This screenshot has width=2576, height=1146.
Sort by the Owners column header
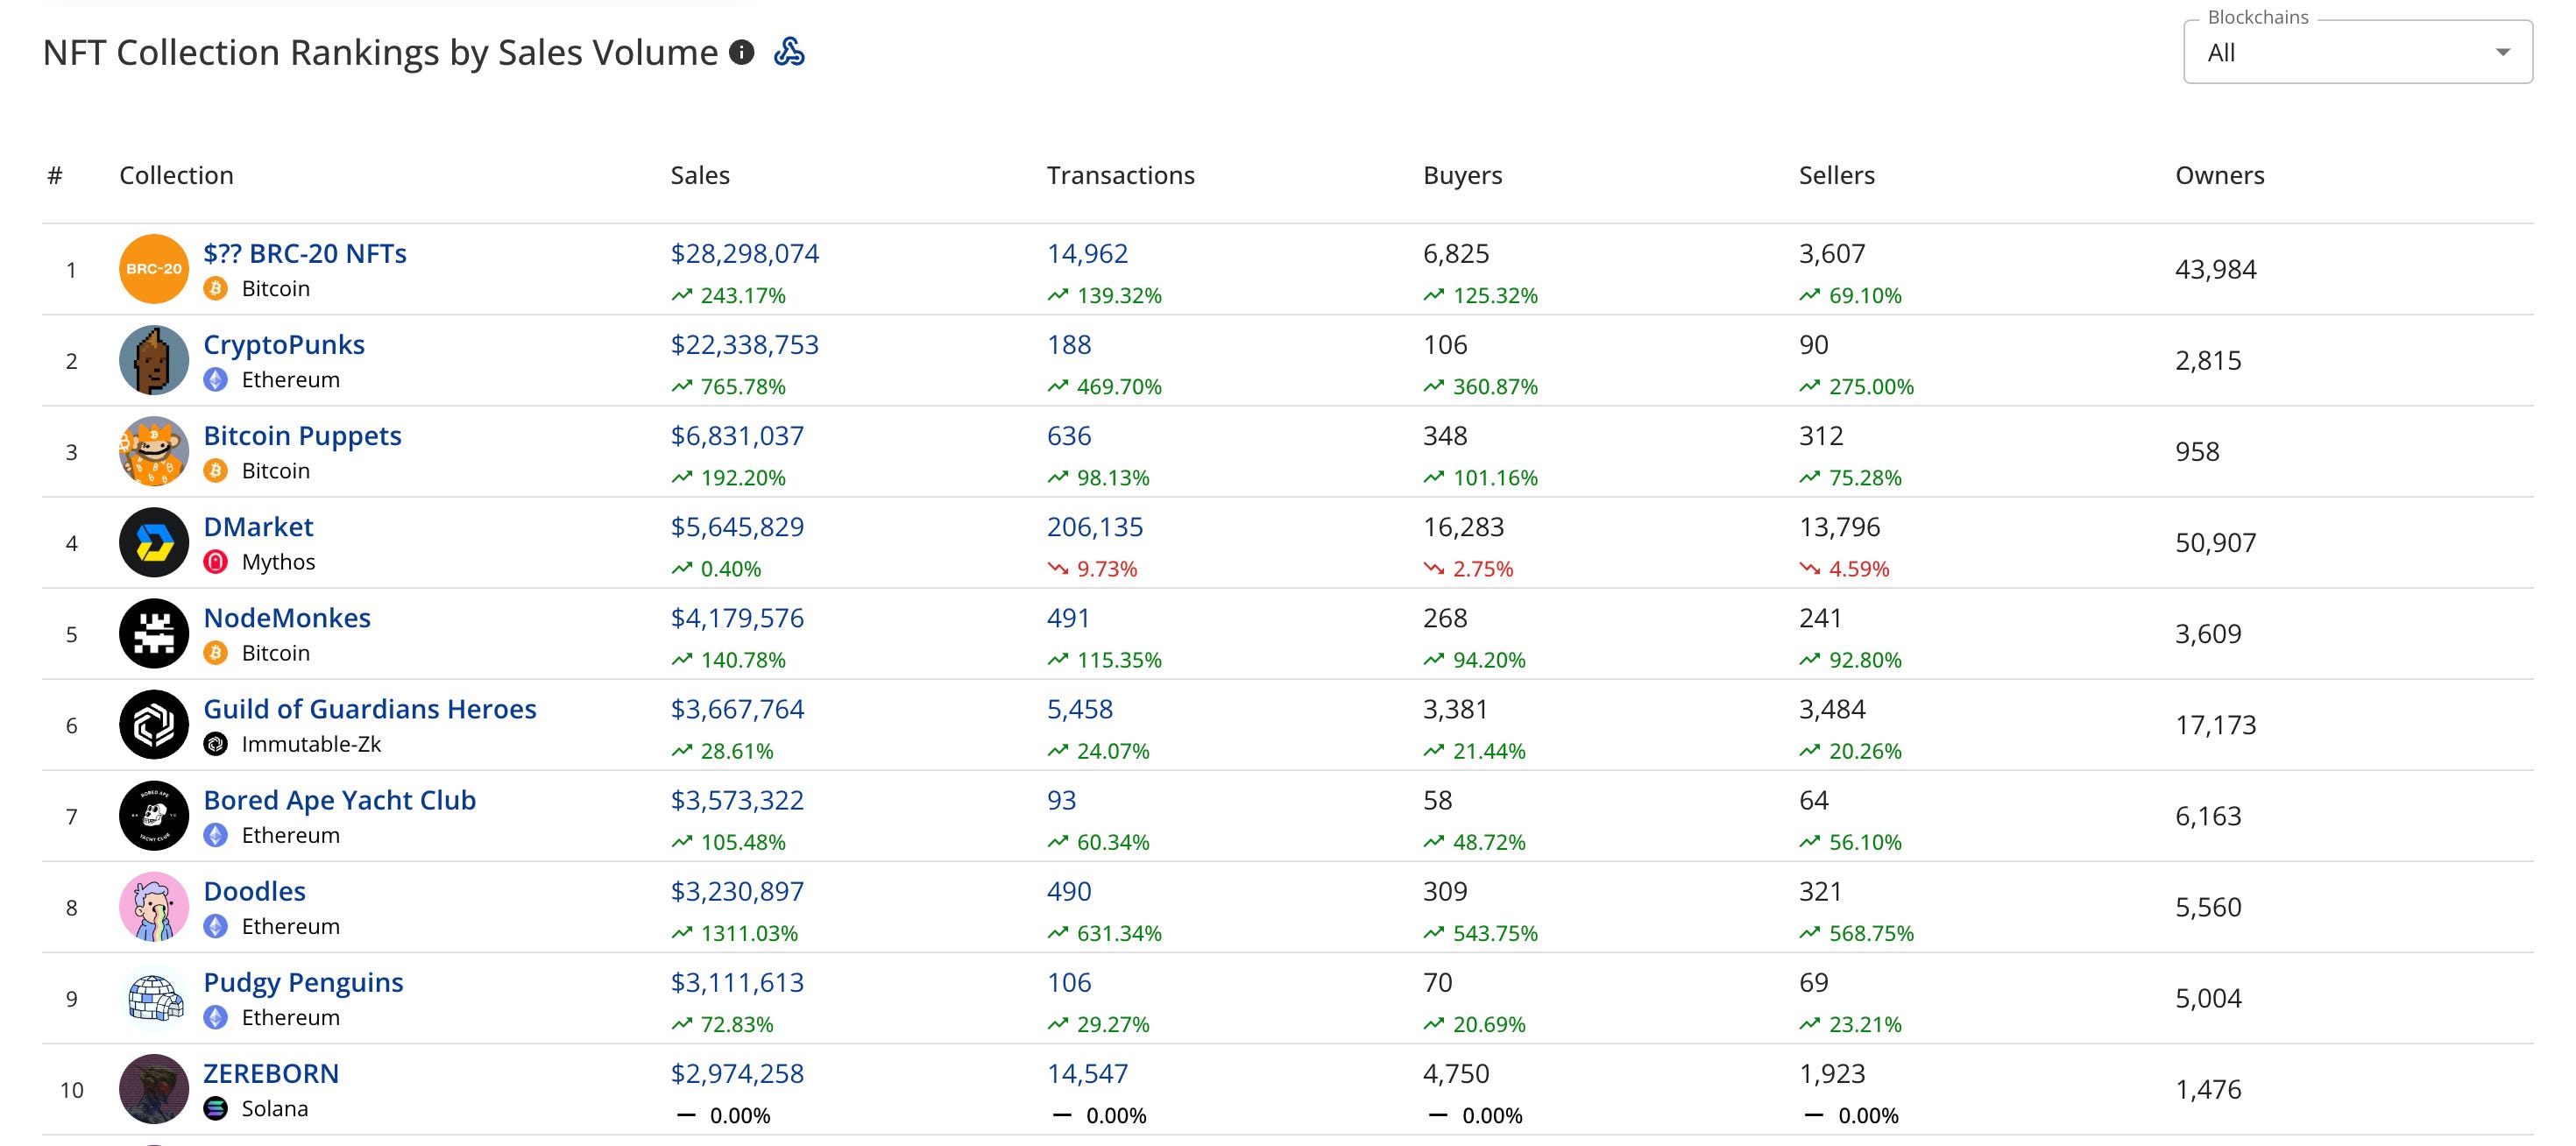(x=2219, y=175)
